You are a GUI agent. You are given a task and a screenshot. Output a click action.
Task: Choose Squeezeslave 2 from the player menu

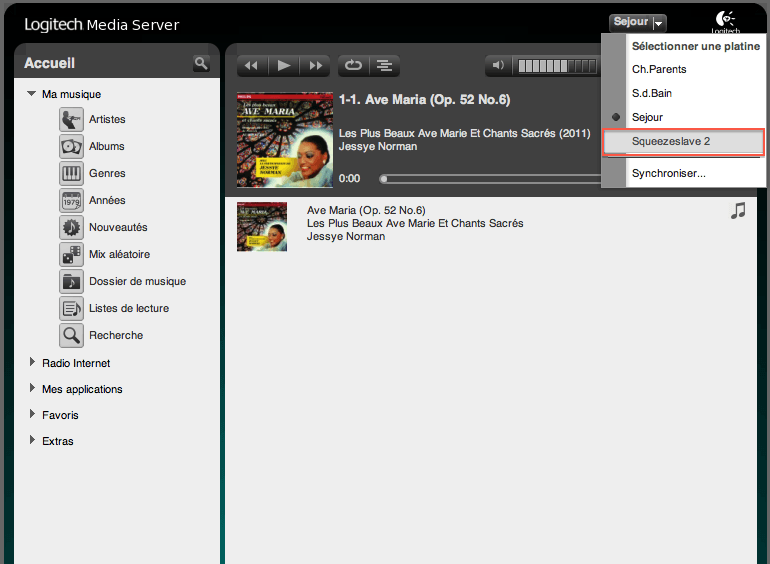point(683,141)
